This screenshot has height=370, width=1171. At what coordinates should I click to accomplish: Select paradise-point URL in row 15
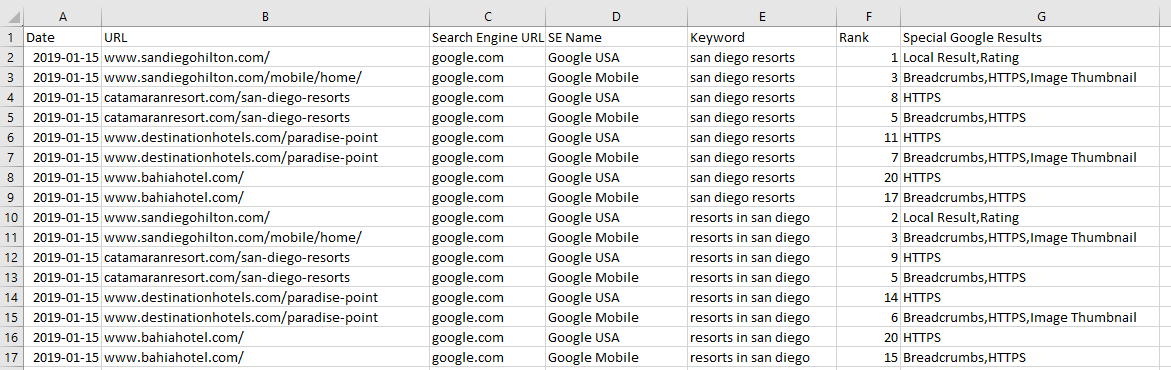(266, 317)
